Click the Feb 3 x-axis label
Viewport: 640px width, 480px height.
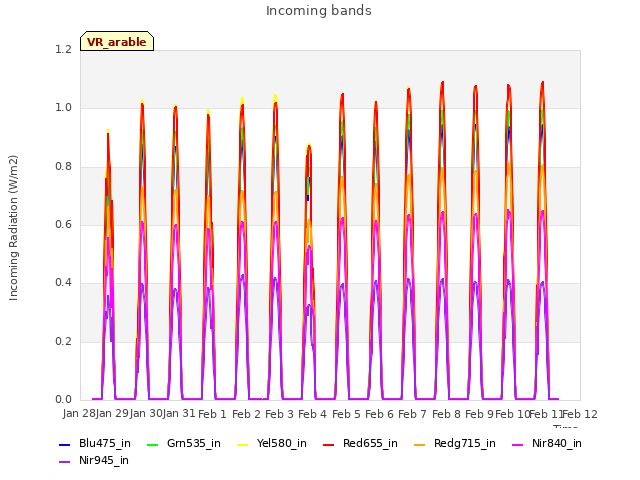click(x=279, y=414)
